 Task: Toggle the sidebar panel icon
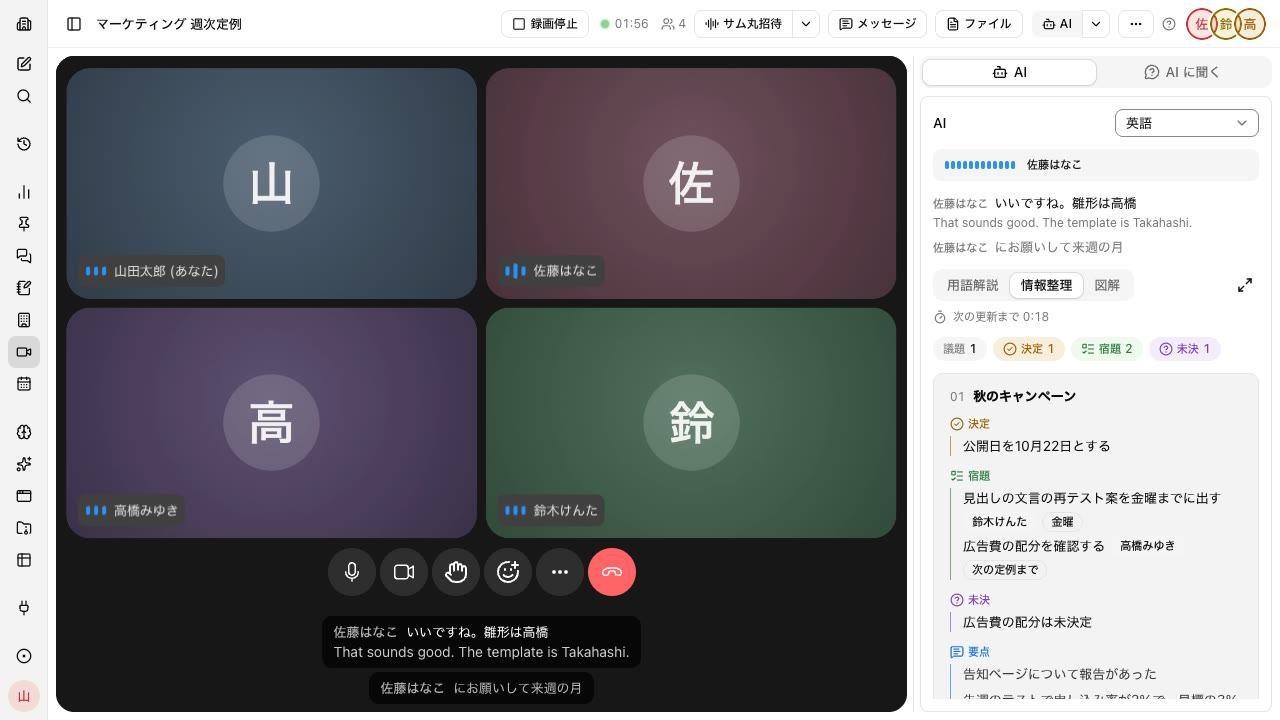point(74,24)
